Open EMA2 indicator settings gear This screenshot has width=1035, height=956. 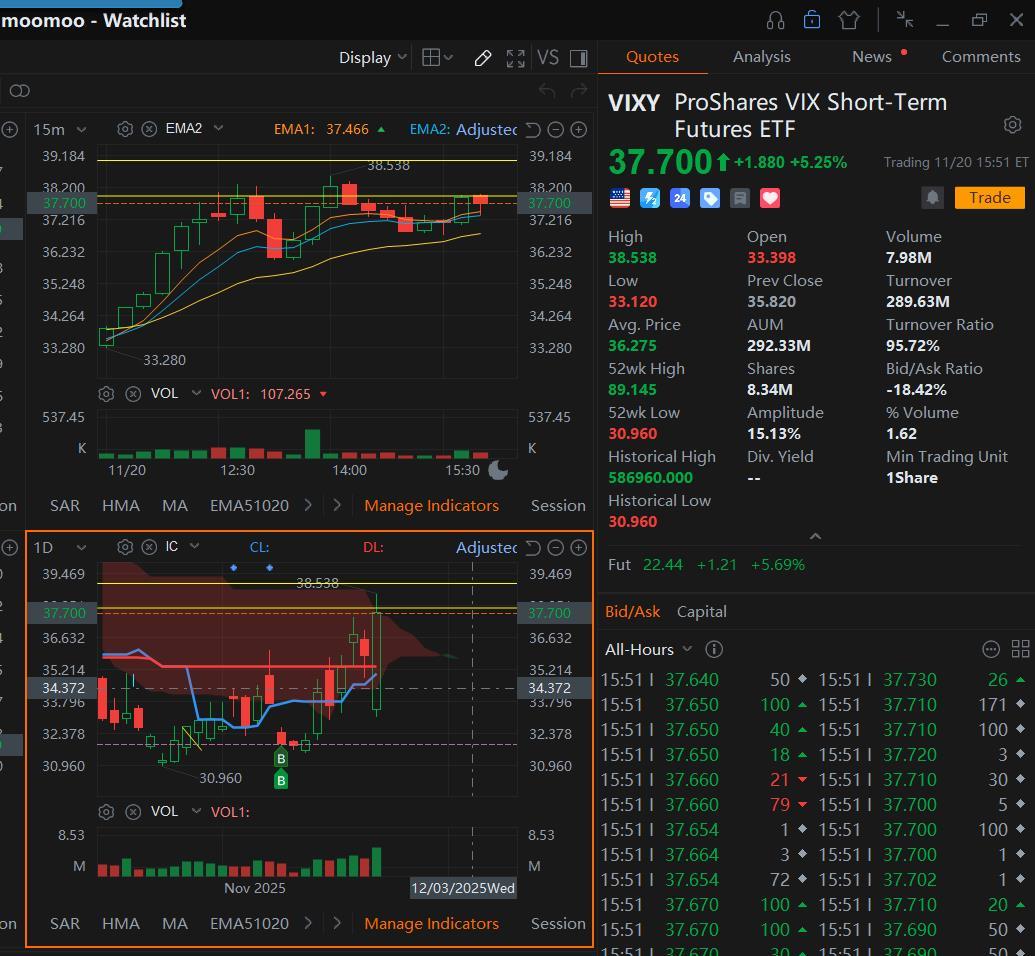pos(125,129)
